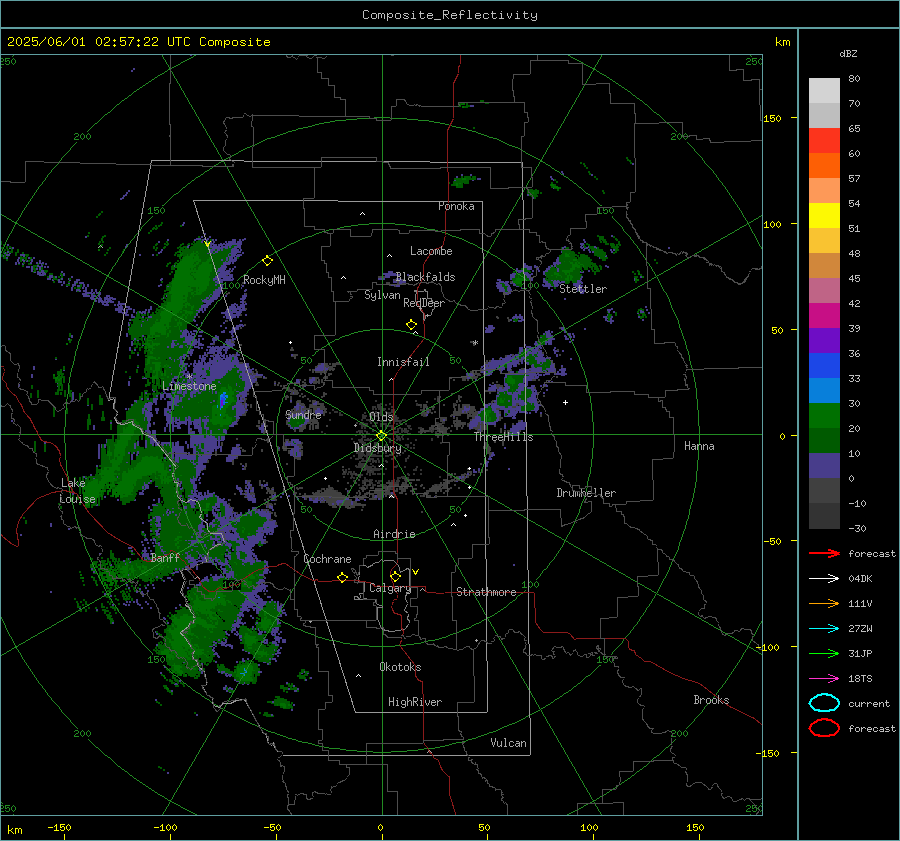Click the magenta 18TS arrow icon
The image size is (900, 841).
(x=824, y=679)
